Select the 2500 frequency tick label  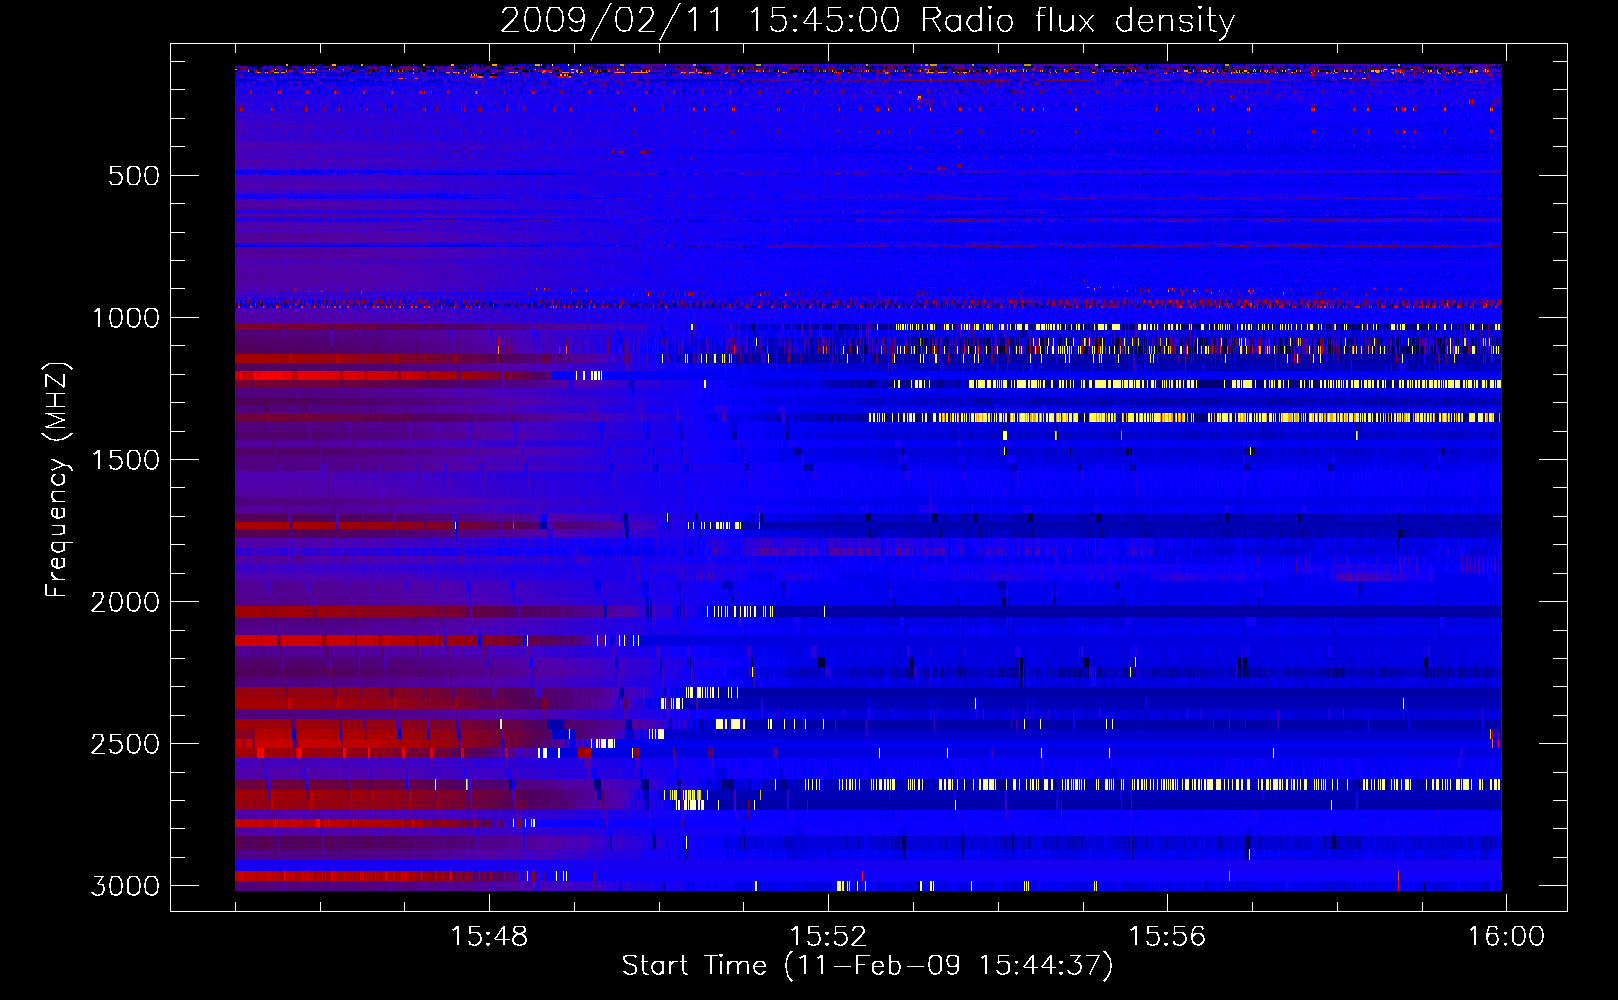tap(125, 744)
